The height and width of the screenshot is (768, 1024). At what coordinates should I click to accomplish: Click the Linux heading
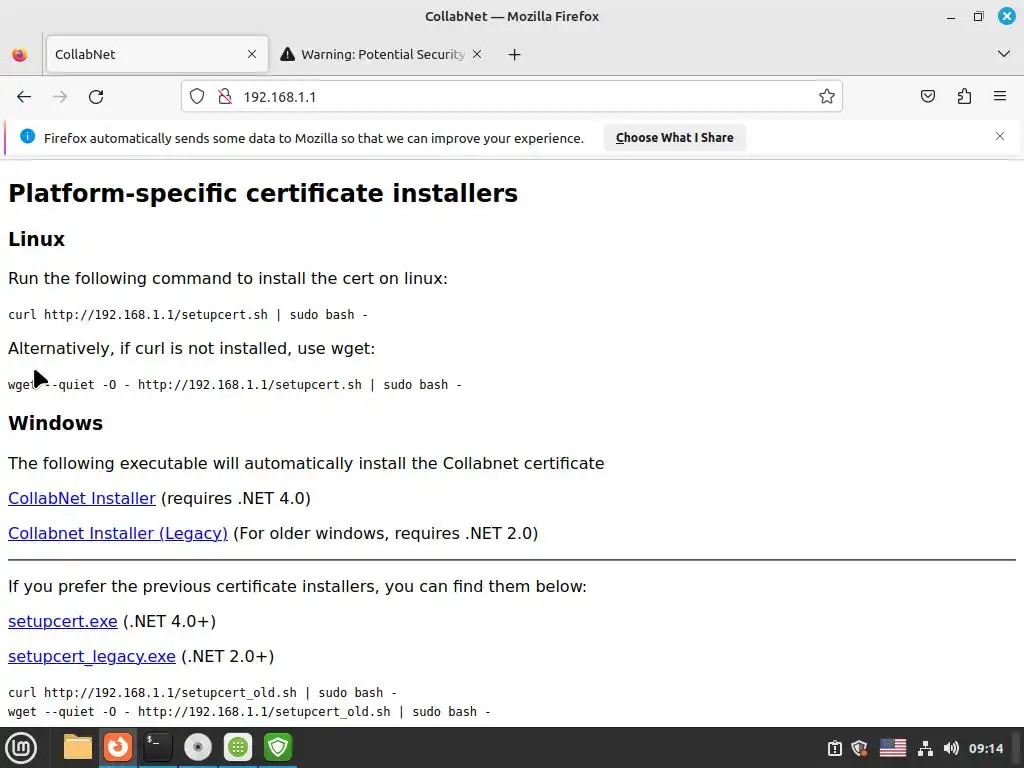(x=37, y=239)
